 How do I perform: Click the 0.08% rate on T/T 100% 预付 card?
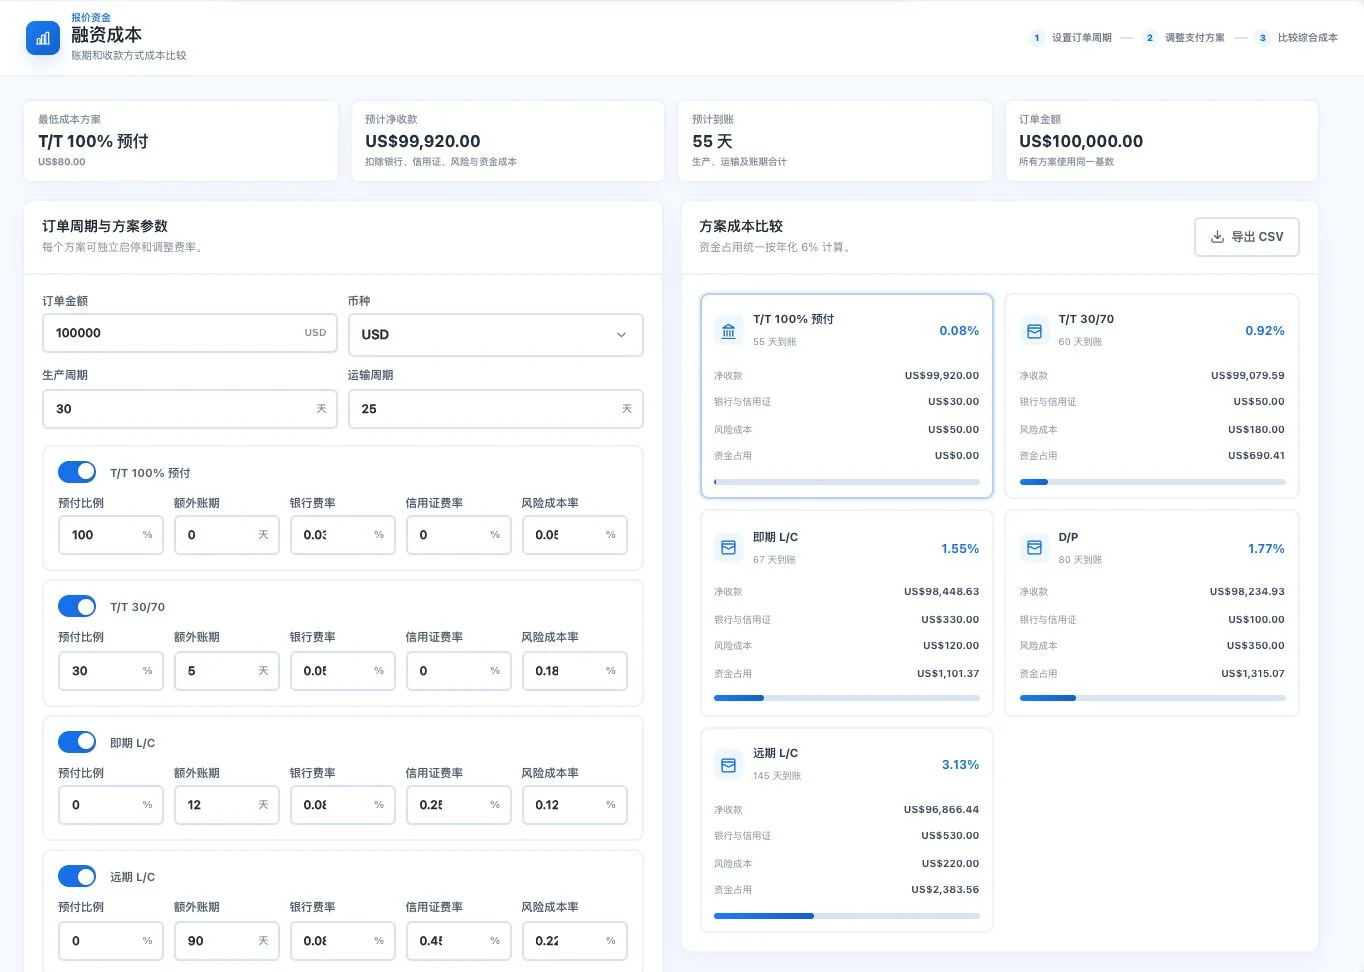coord(959,331)
